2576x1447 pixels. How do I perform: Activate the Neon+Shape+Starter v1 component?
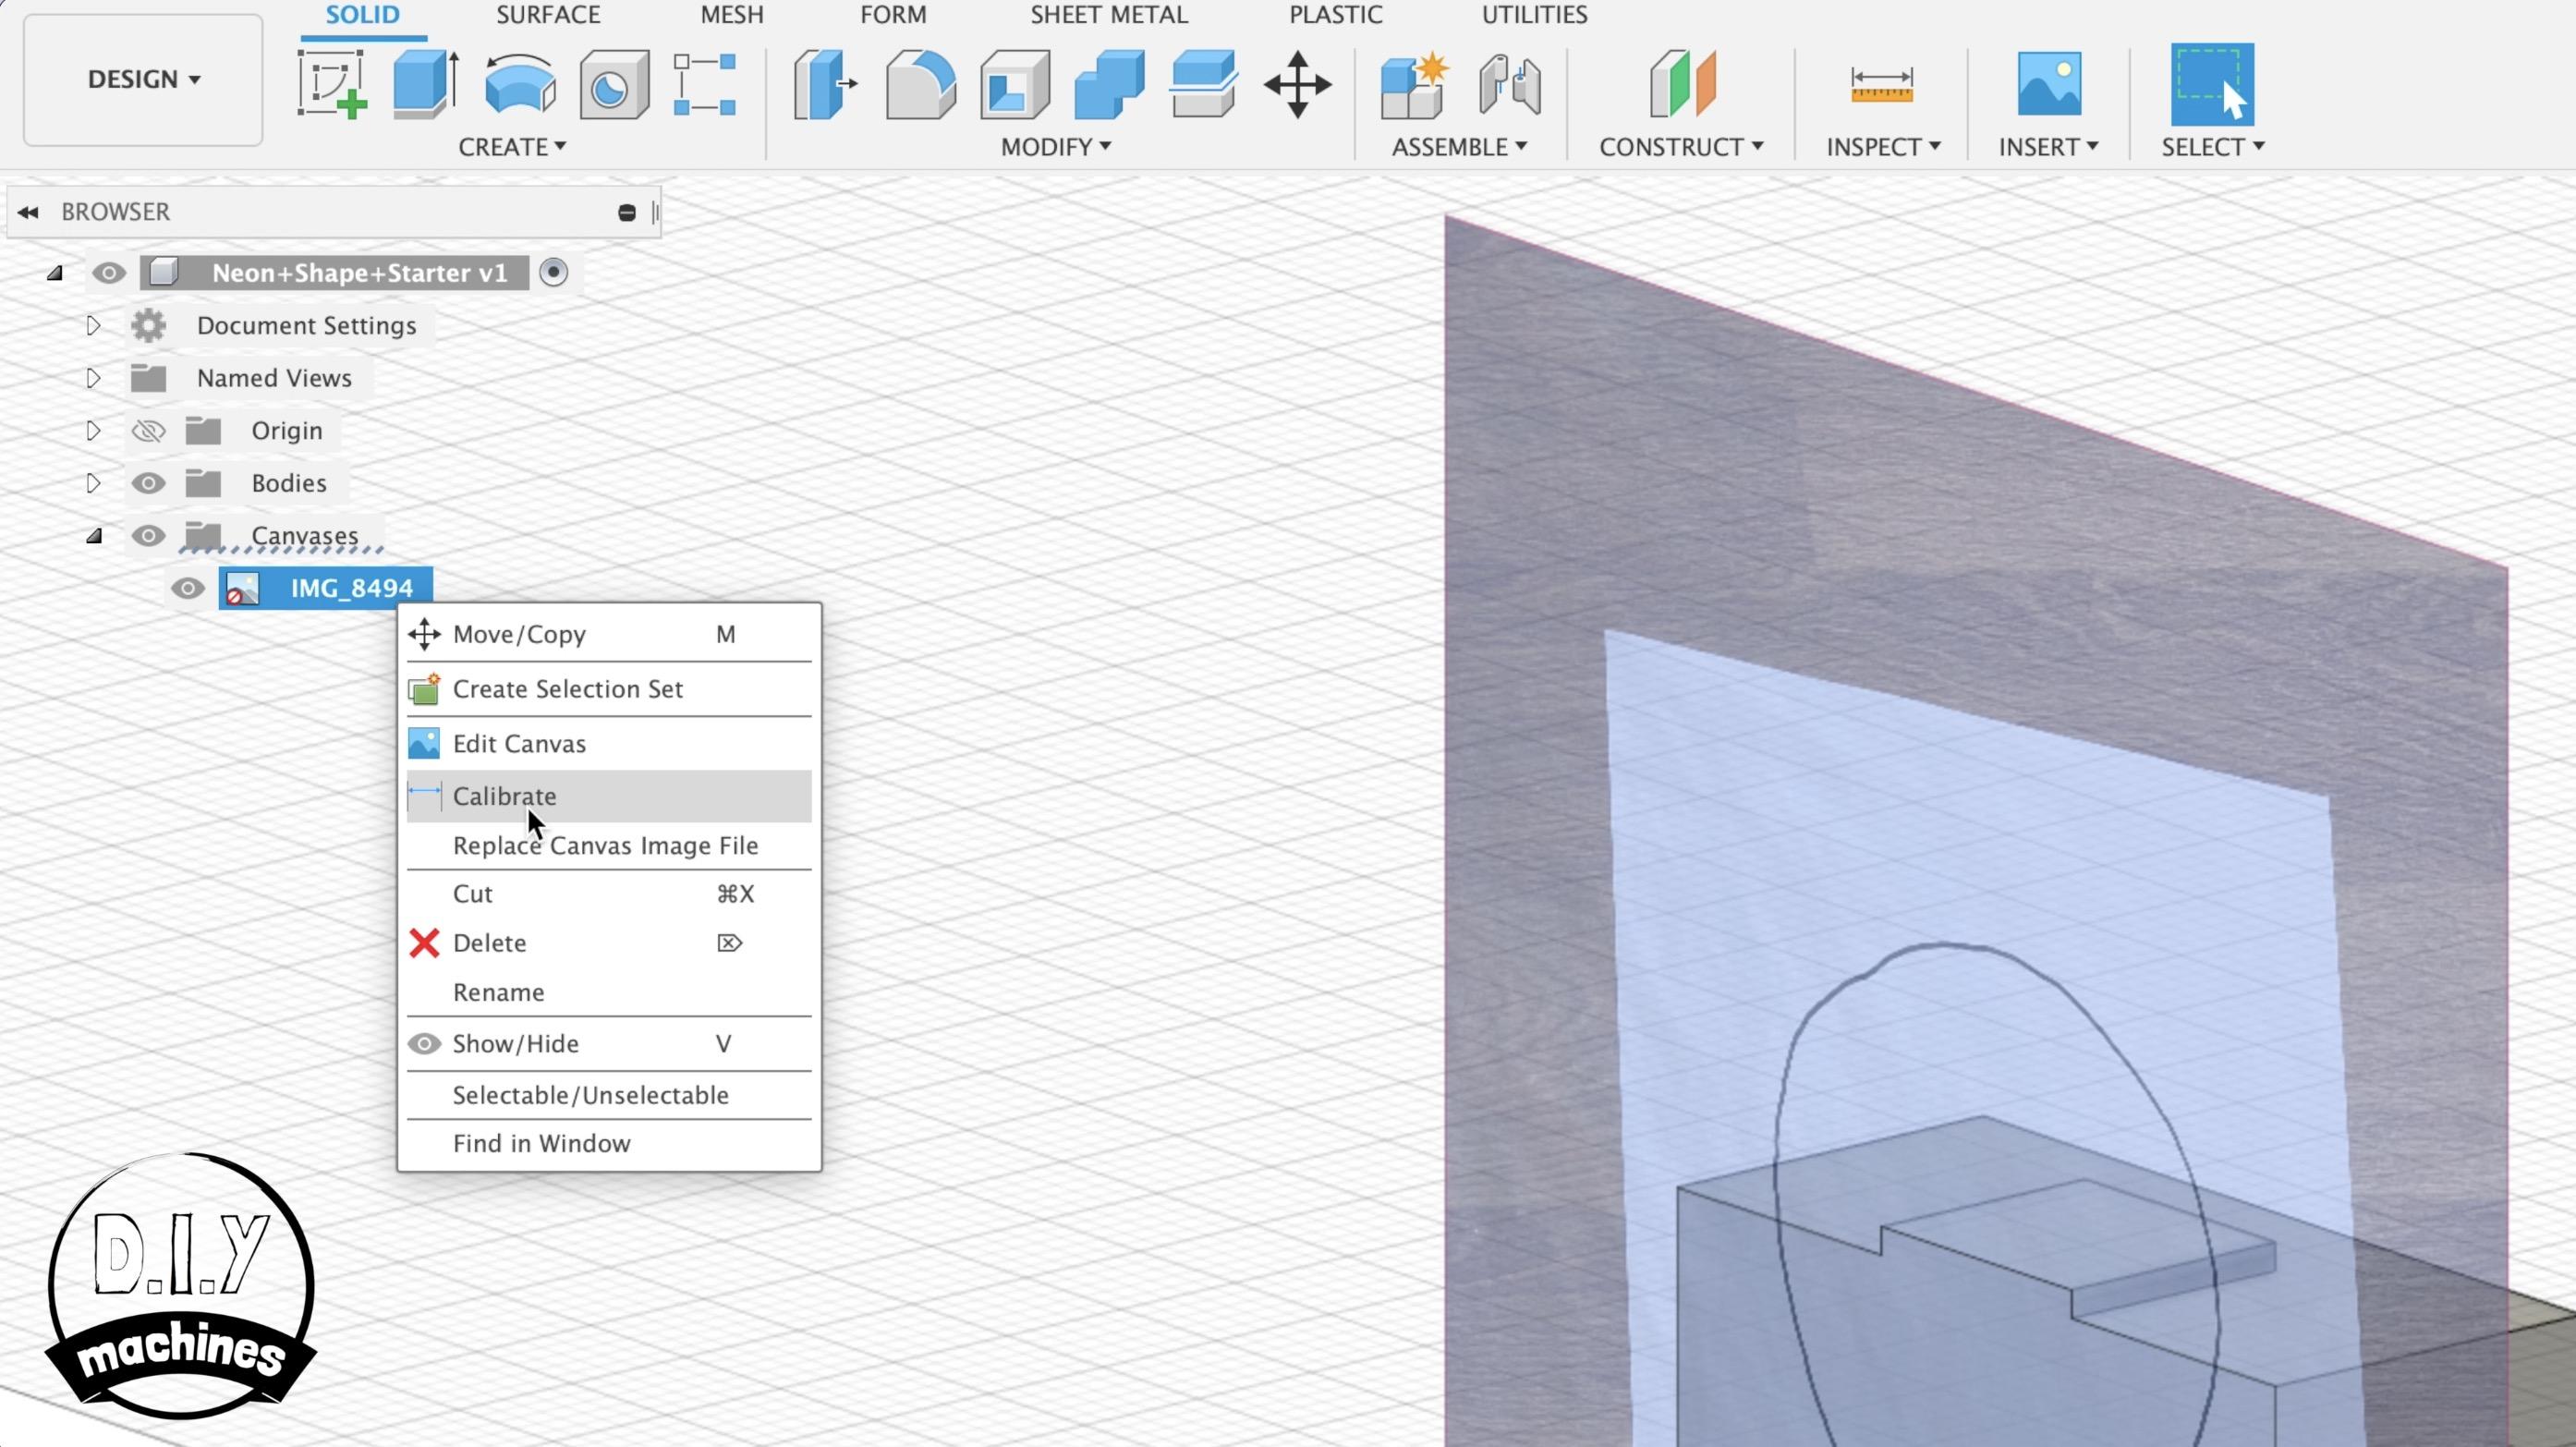555,272
